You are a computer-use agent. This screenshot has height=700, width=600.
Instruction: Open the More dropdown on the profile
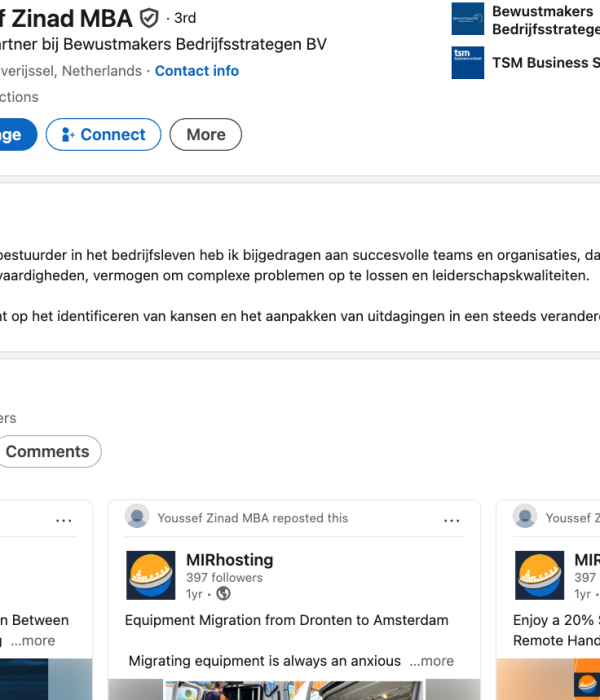(205, 135)
